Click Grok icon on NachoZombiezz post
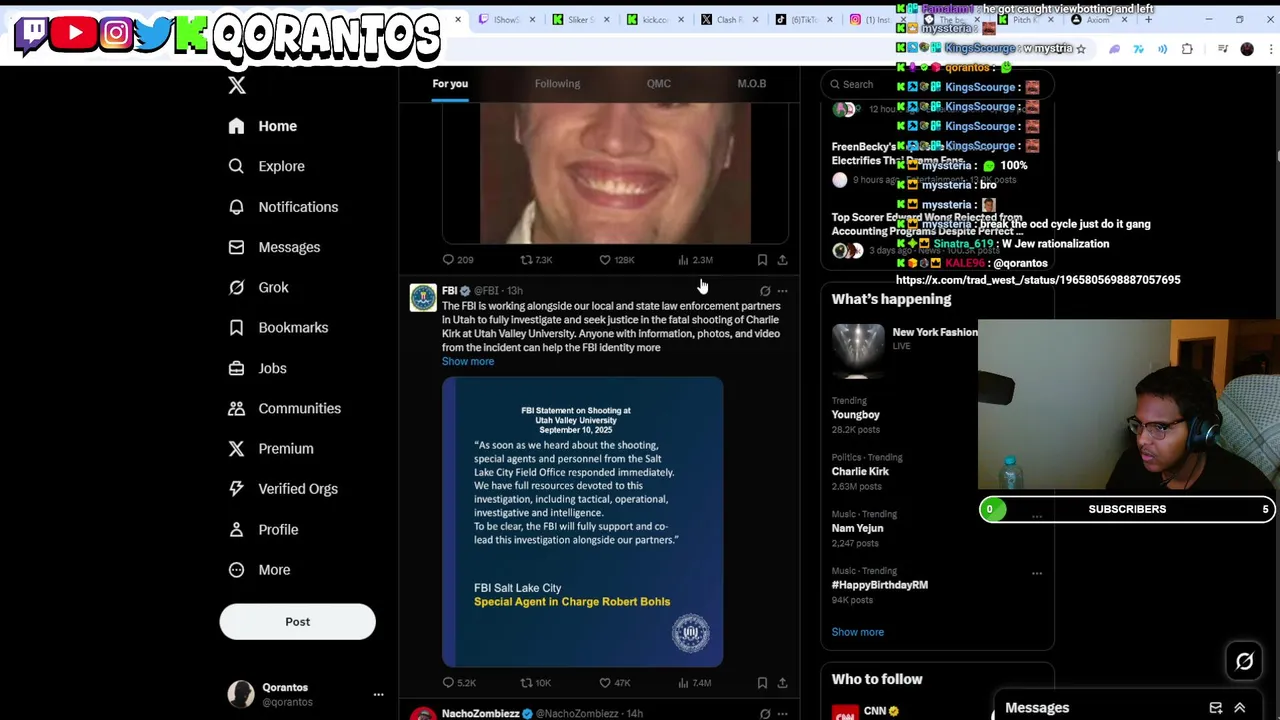Viewport: 1280px width, 720px height. 765,714
